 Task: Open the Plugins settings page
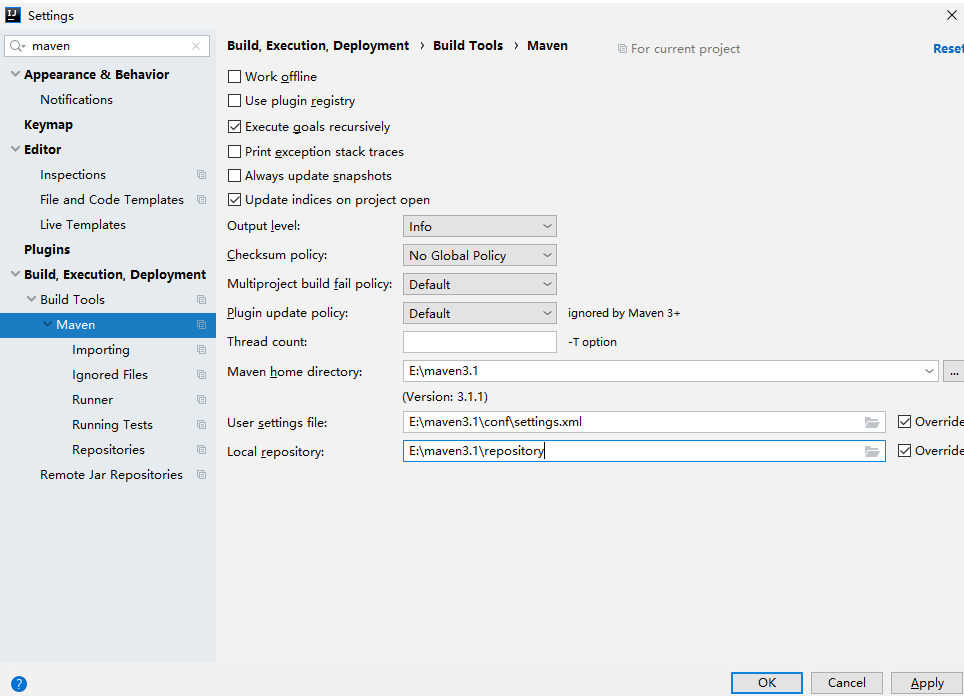(x=47, y=250)
